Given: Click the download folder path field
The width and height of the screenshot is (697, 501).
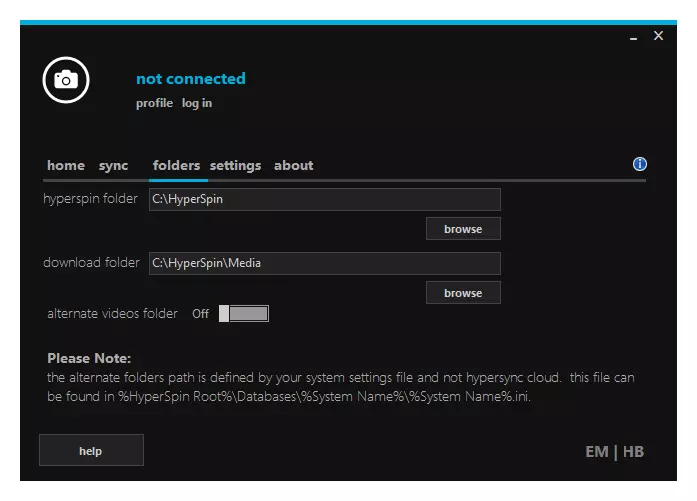Looking at the screenshot, I should click(x=324, y=263).
